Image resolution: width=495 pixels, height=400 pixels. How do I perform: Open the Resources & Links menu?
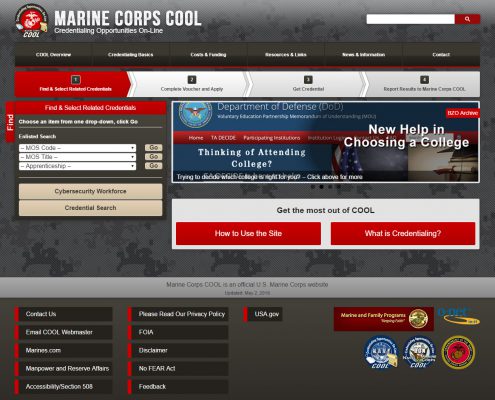286,54
